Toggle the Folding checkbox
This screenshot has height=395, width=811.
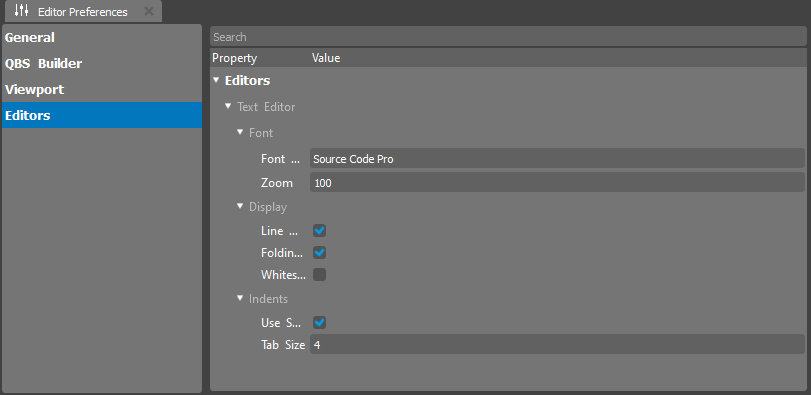click(x=320, y=252)
